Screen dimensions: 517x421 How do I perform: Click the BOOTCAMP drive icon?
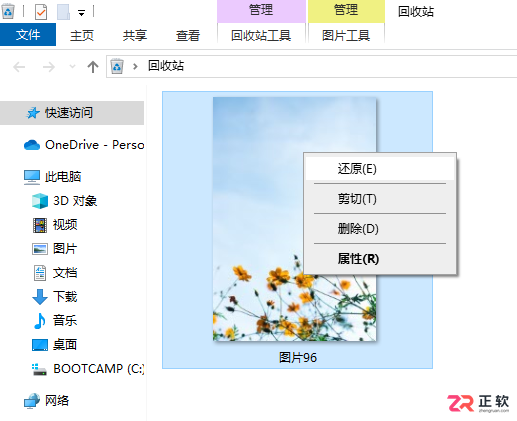pos(39,369)
